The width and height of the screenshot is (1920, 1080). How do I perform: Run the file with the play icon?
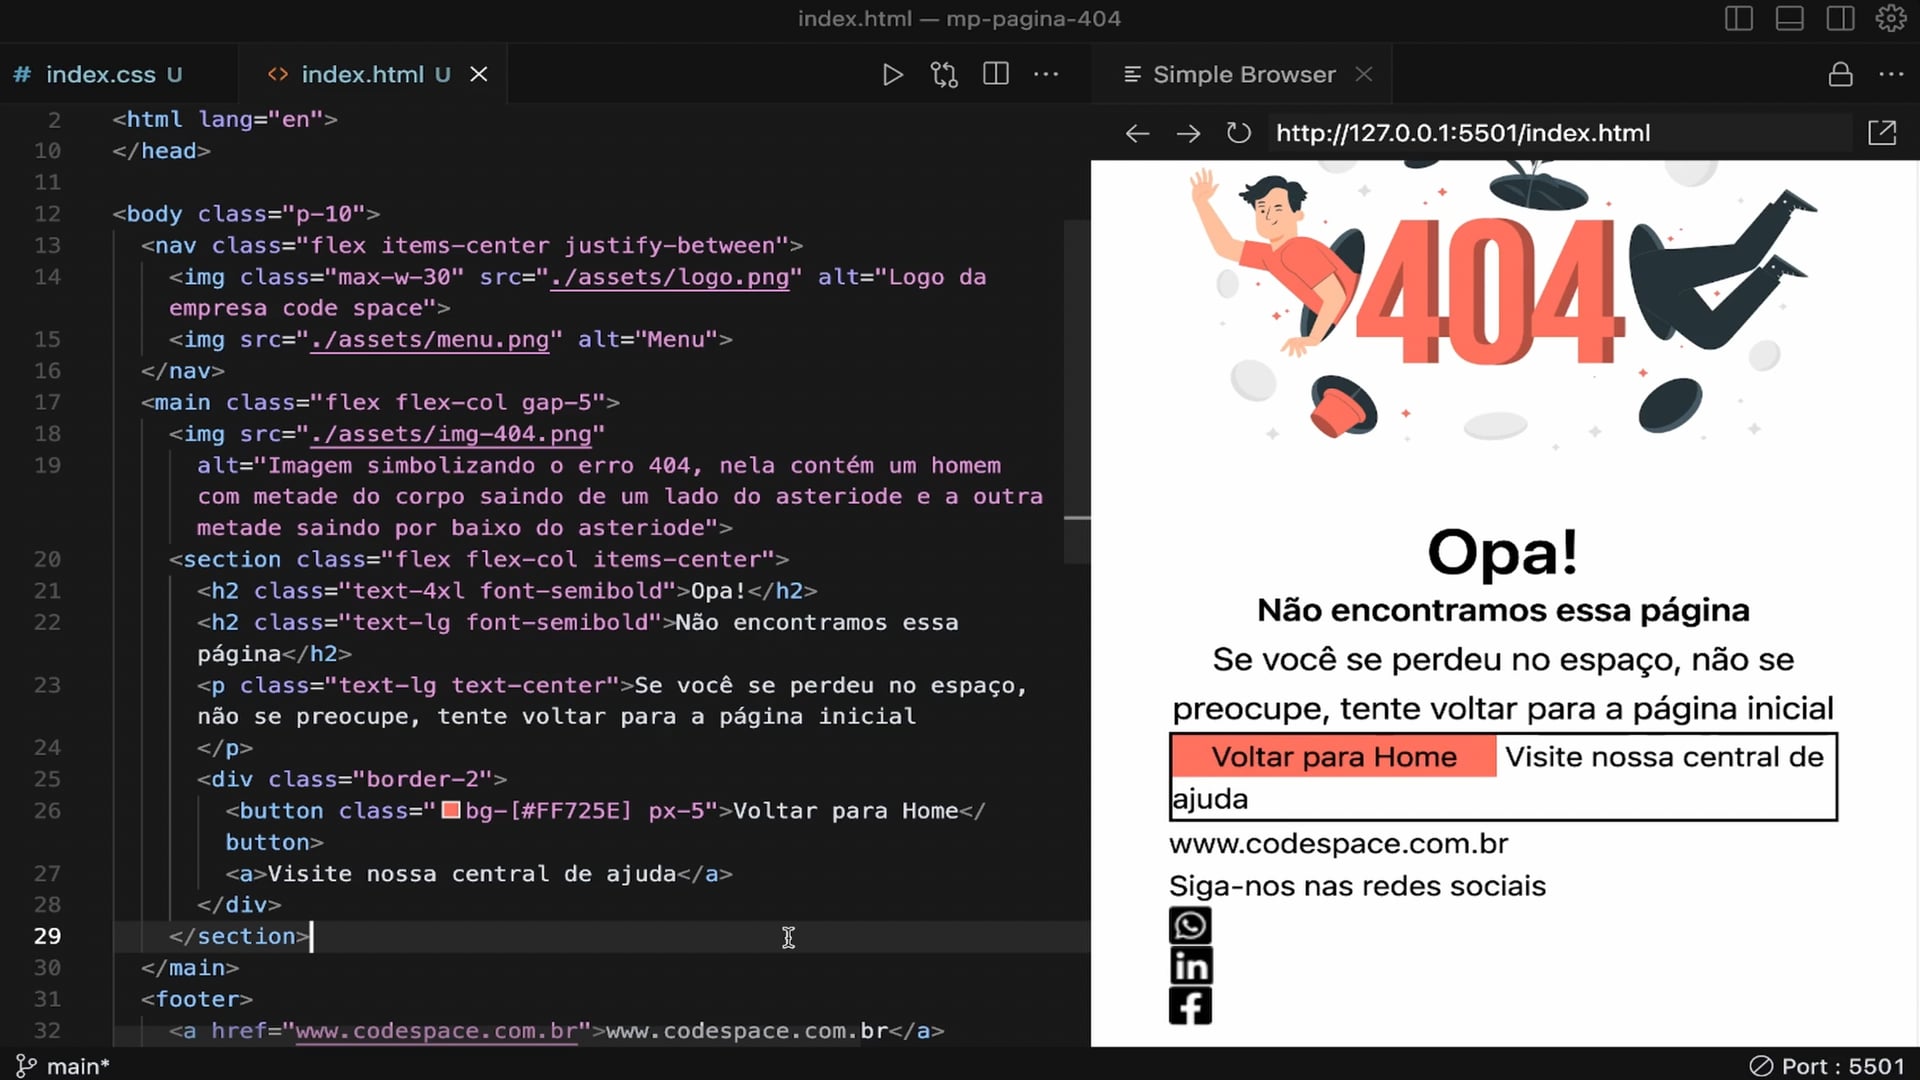[x=892, y=75]
